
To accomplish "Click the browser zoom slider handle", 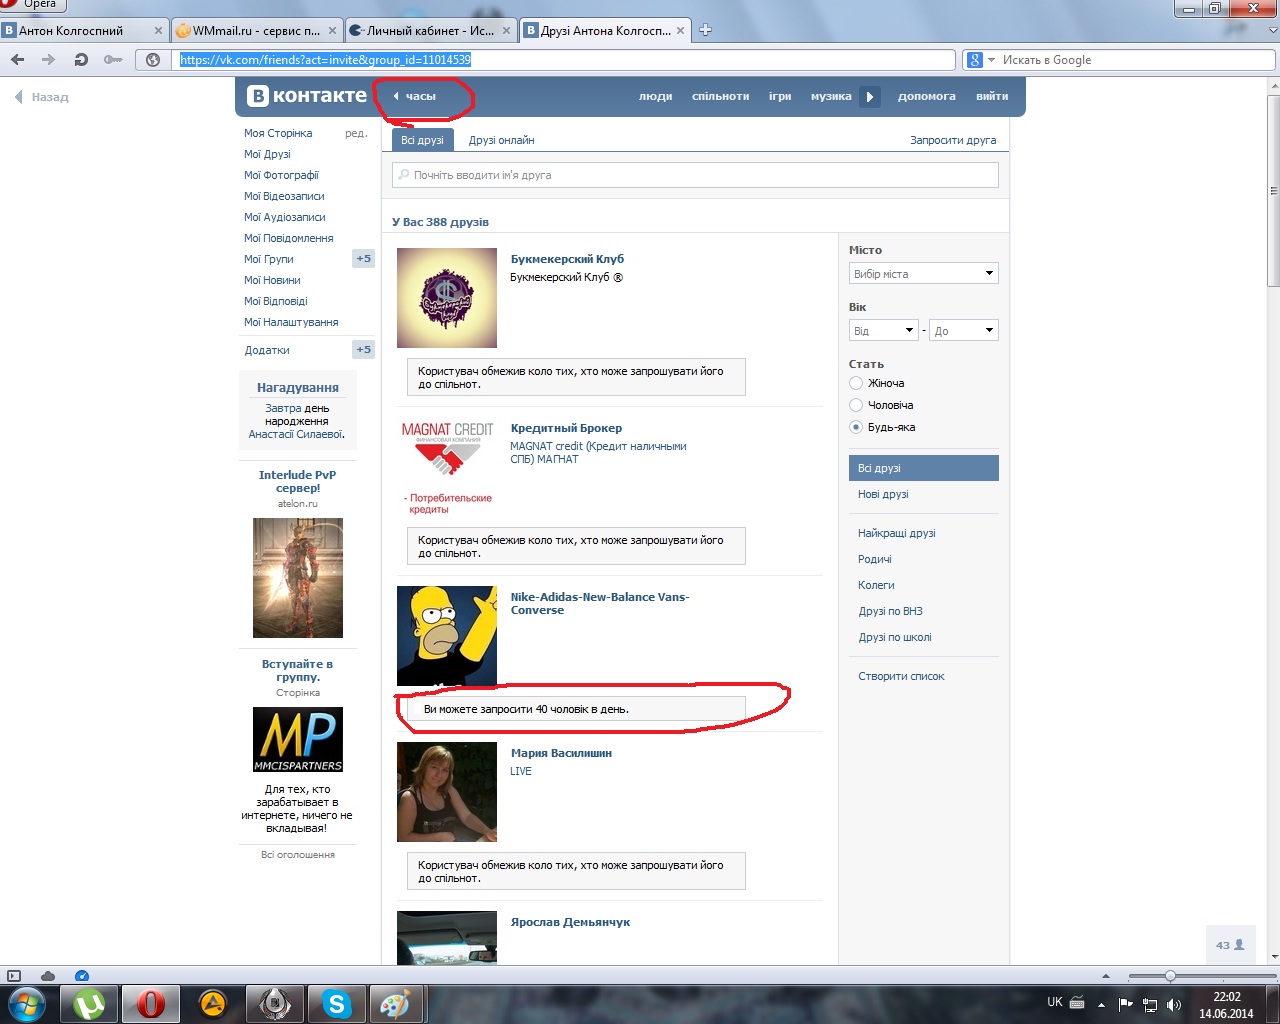I will [x=1170, y=976].
